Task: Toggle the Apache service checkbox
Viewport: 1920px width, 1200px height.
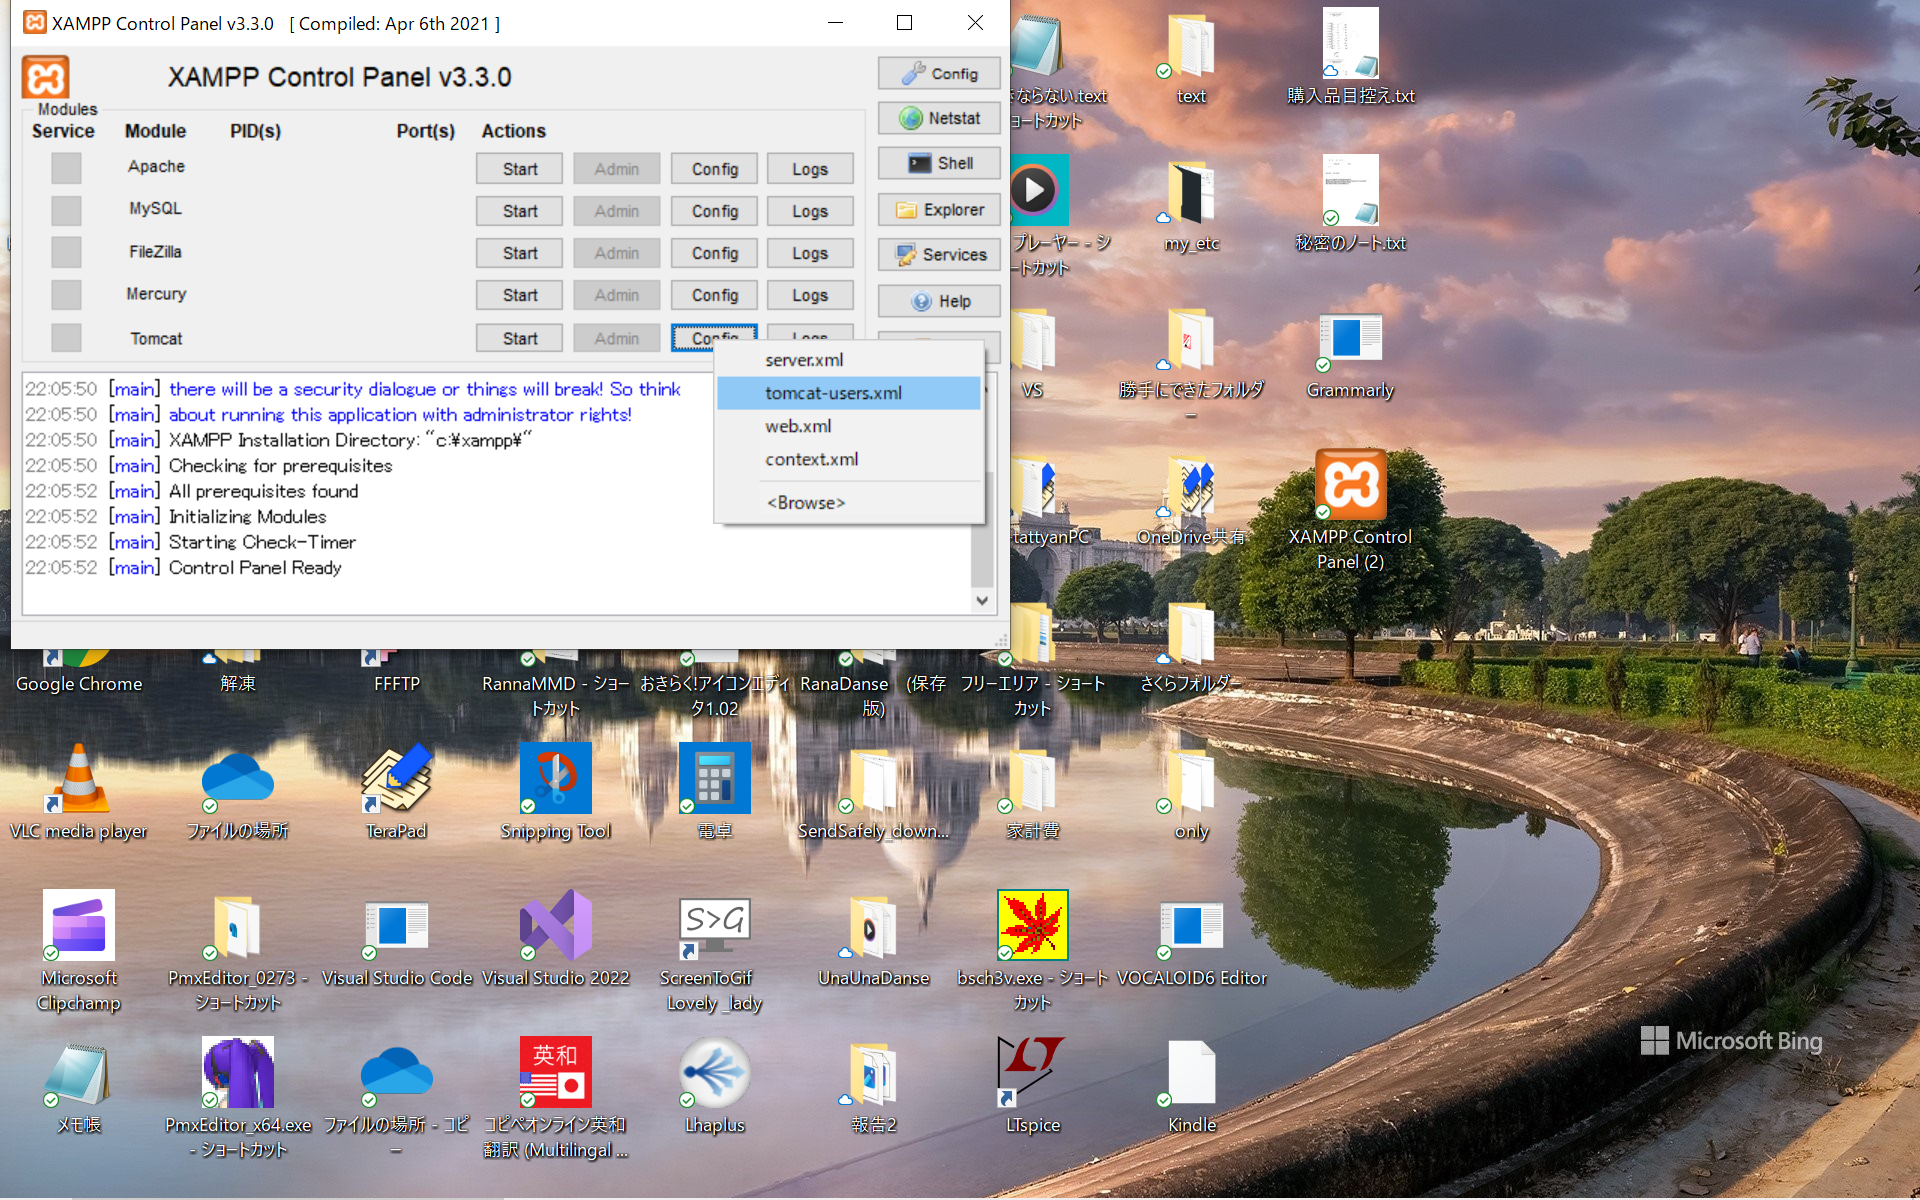Action: click(66, 168)
